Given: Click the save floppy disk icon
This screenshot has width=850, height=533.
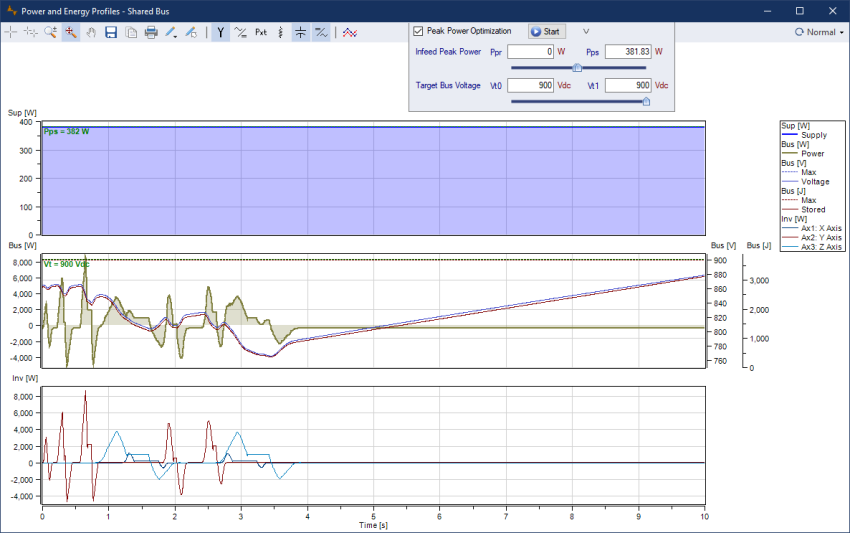Looking at the screenshot, I should pyautogui.click(x=111, y=32).
